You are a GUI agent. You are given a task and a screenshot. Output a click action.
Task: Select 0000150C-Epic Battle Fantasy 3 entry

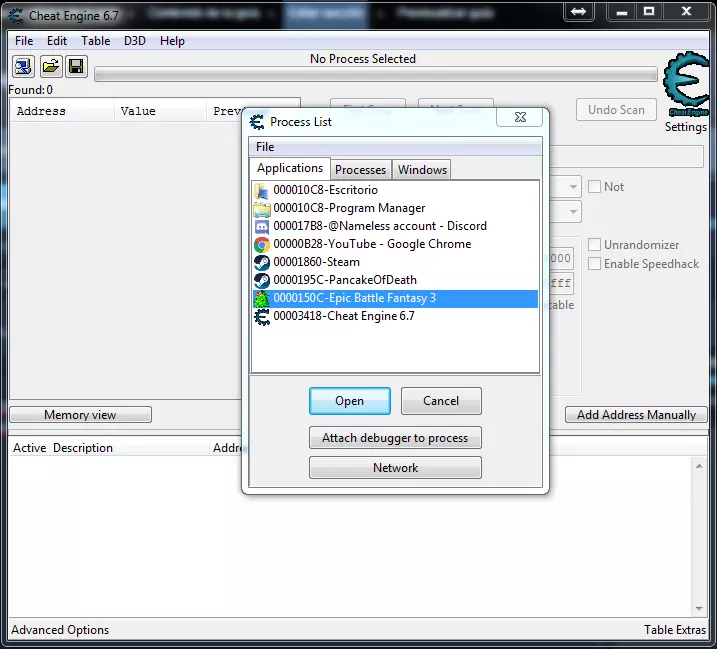[395, 299]
